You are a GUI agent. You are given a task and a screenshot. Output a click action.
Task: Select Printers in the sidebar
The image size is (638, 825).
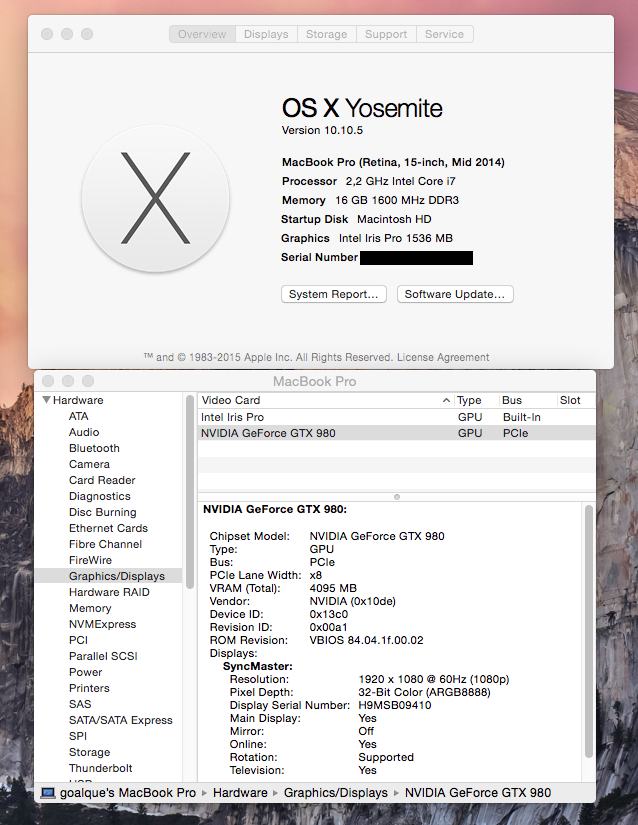[x=89, y=688]
